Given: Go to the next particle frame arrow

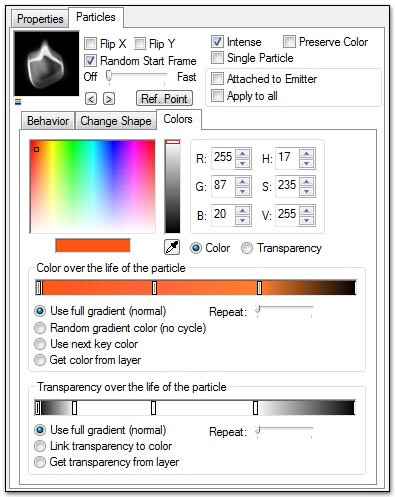Looking at the screenshot, I should [109, 99].
